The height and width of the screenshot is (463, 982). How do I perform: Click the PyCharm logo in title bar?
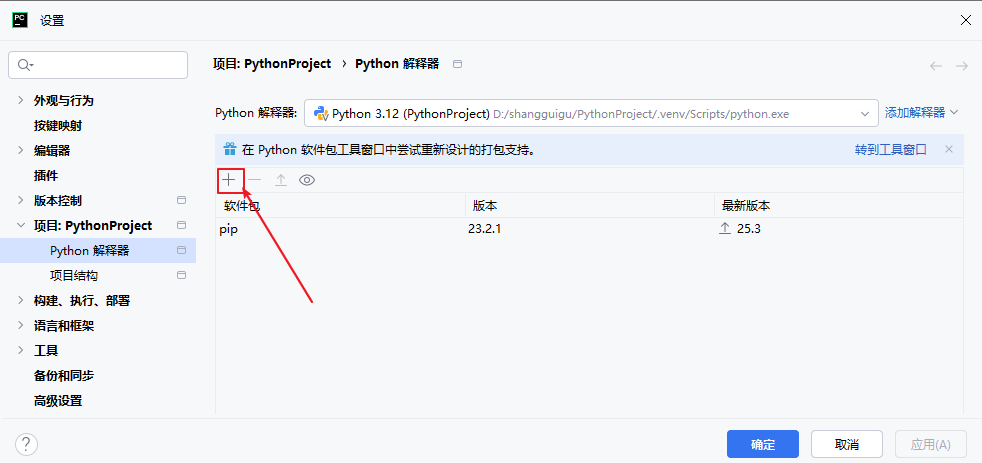click(x=20, y=20)
